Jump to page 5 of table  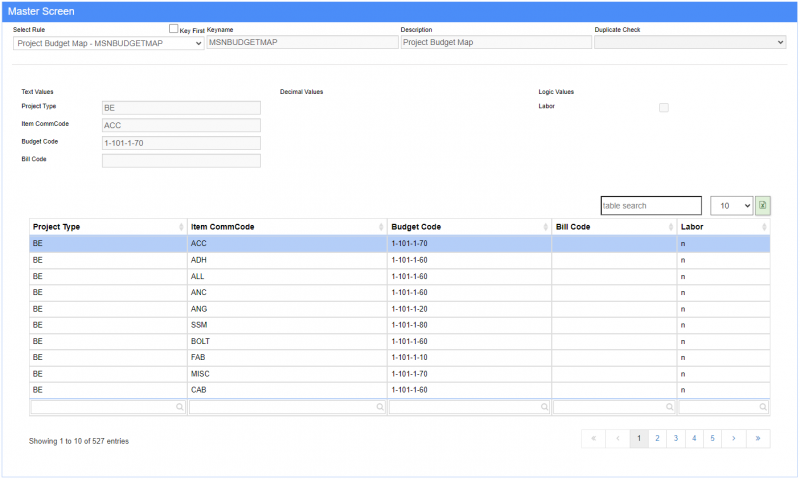click(x=713, y=438)
